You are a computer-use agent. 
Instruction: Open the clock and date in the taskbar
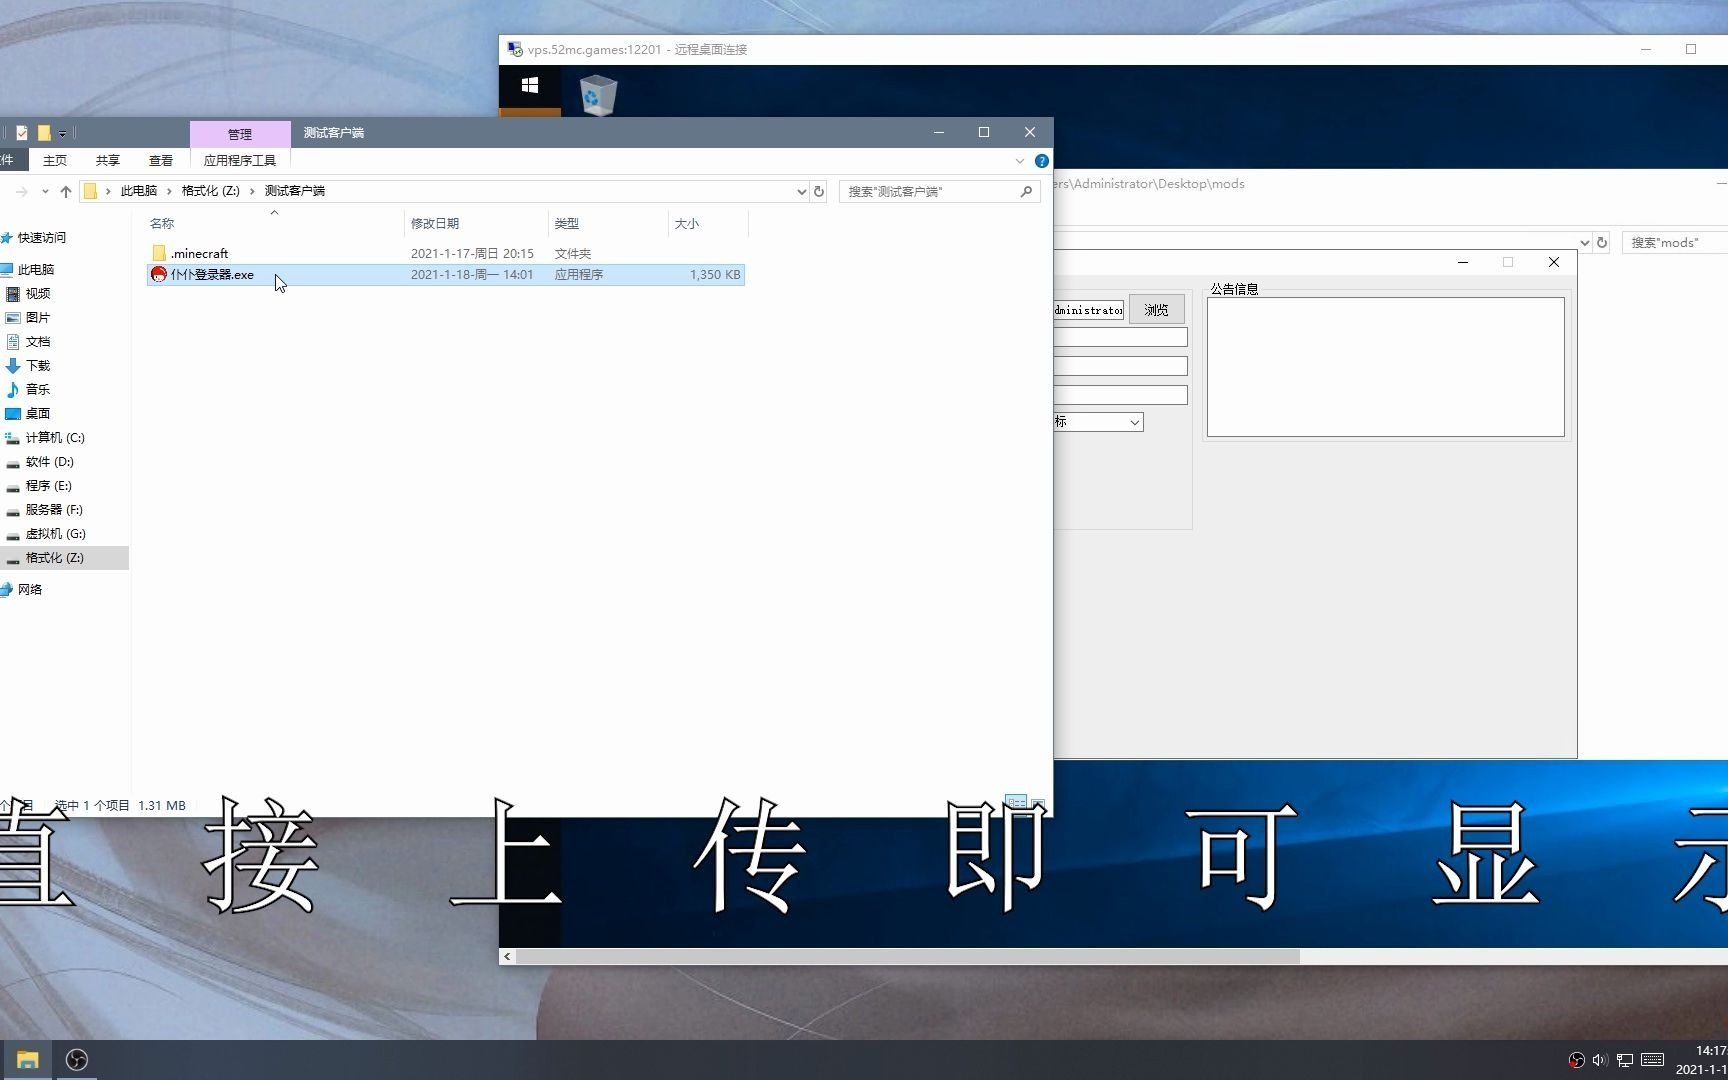tap(1701, 1060)
